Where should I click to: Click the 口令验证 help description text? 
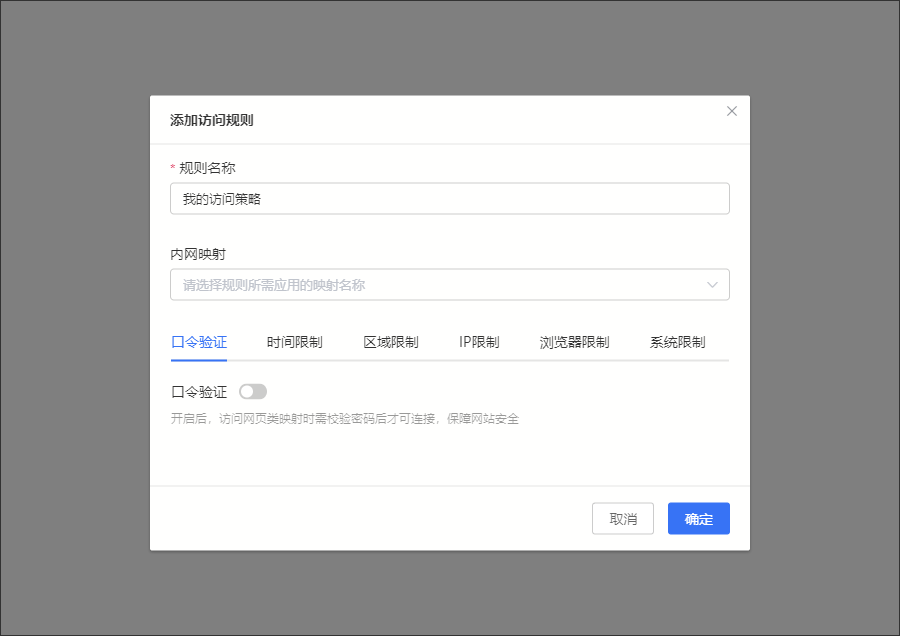click(x=345, y=419)
